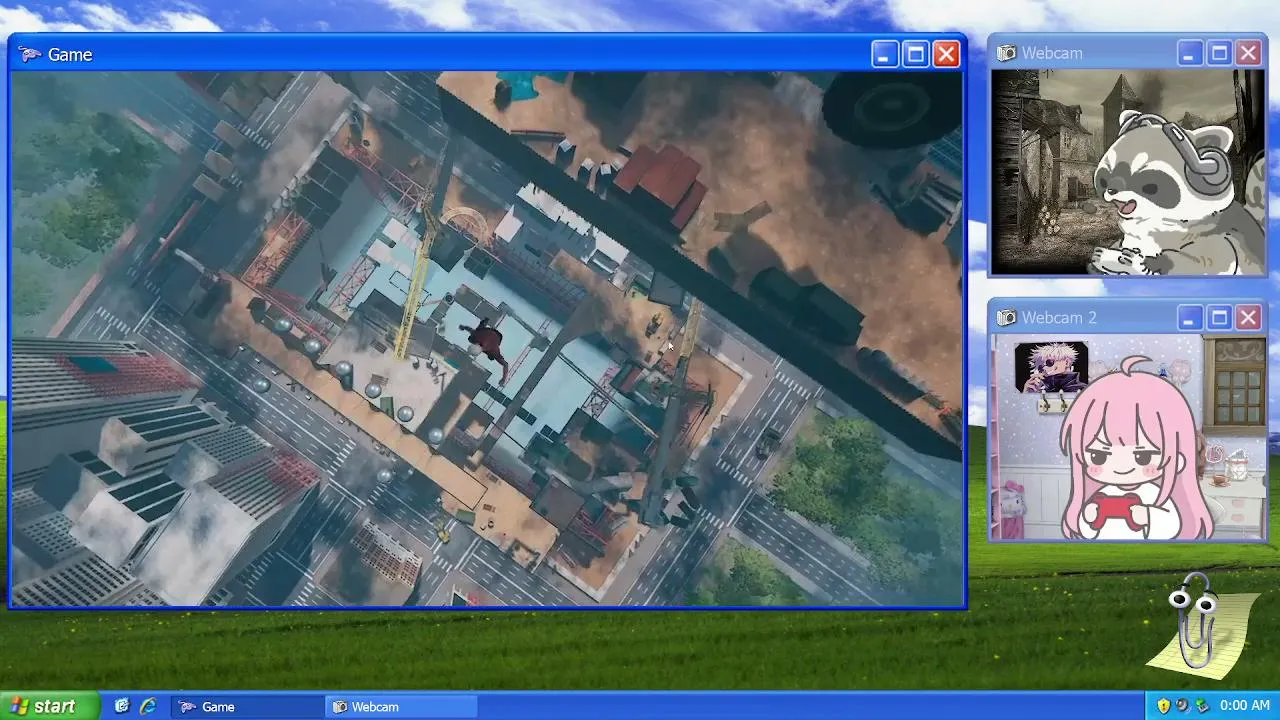Launch Internet Explorer from quick launch

148,706
